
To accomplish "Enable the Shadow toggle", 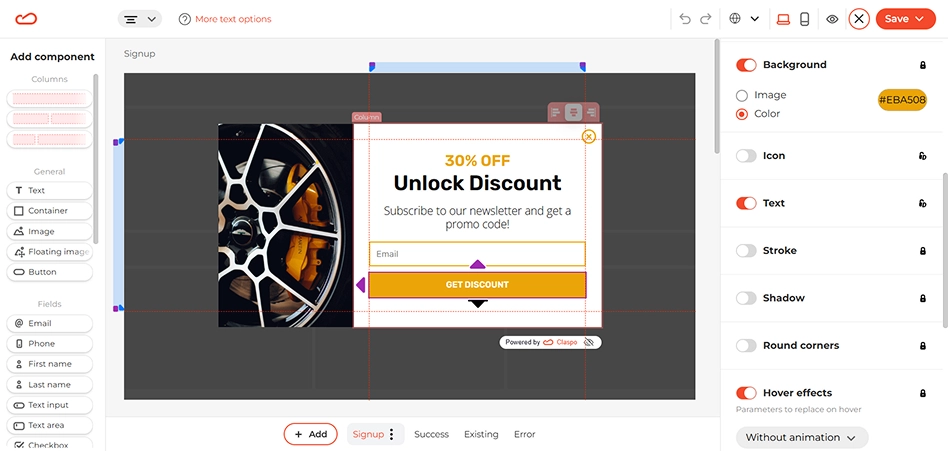I will pos(746,298).
